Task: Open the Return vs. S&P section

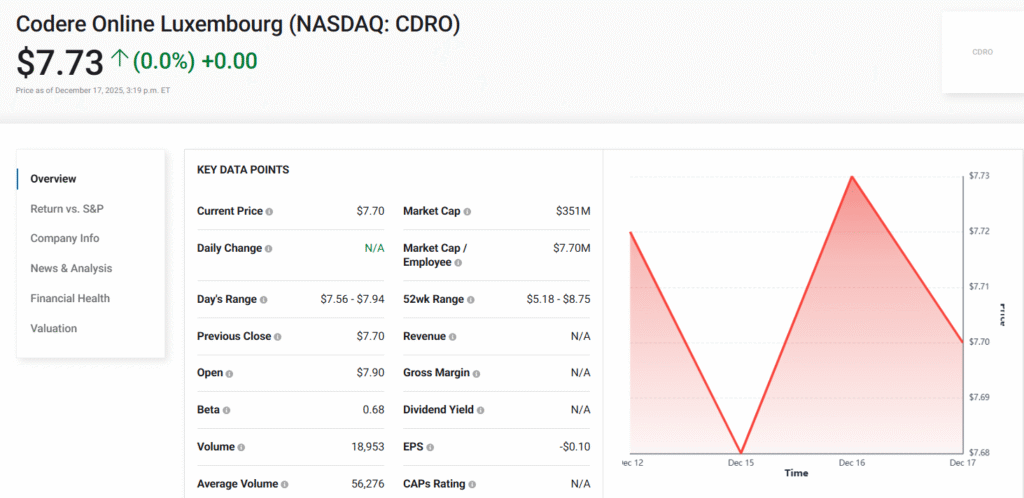Action: (x=67, y=209)
